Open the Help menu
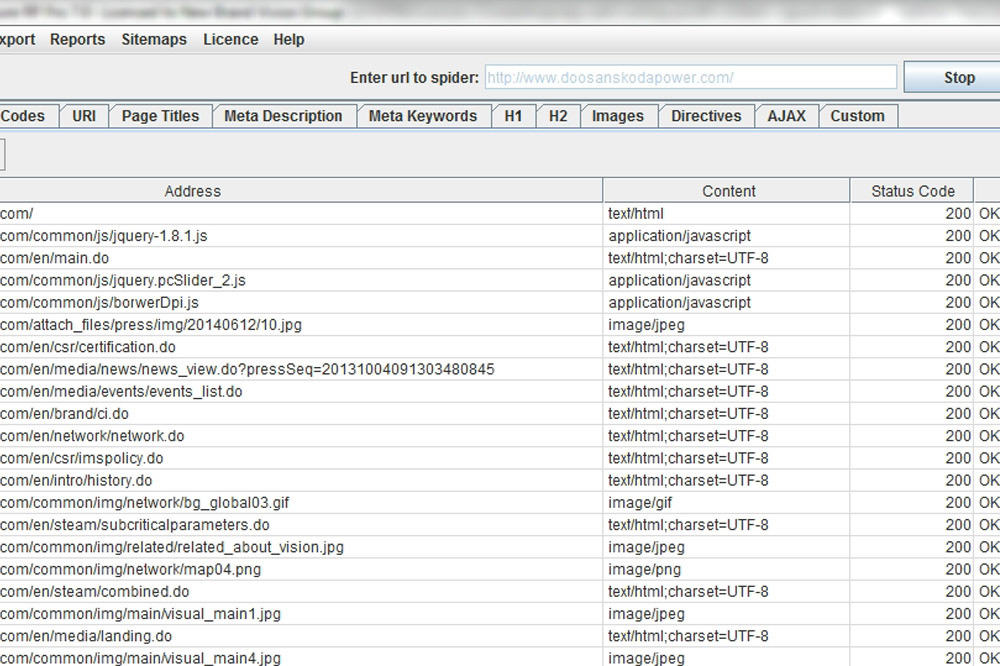The image size is (1000, 666). [289, 39]
